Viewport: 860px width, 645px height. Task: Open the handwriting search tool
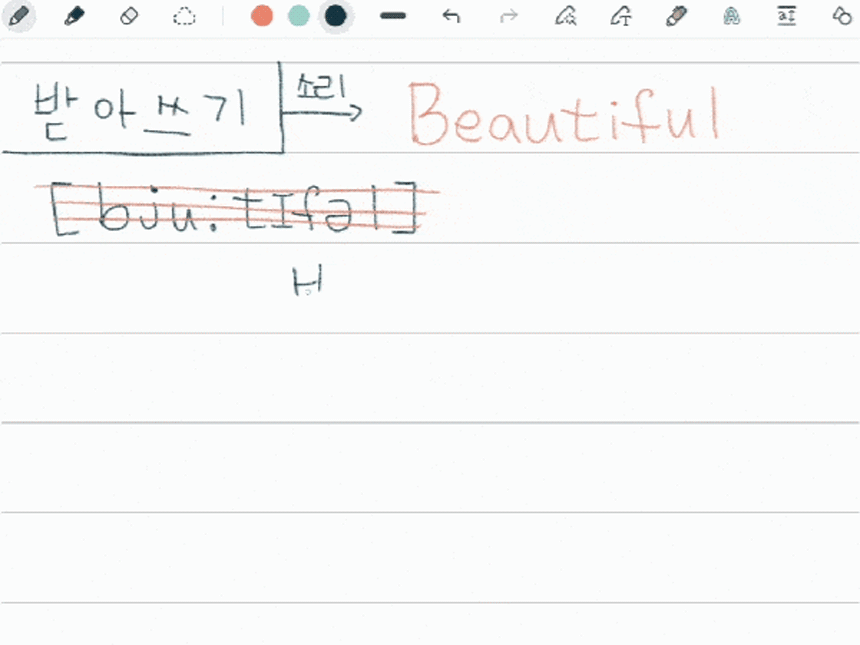[x=566, y=16]
